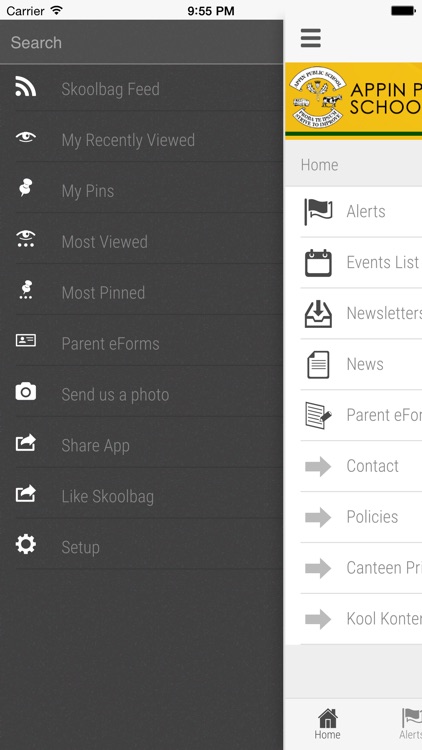Tap Like Skoolbag option

[142, 496]
